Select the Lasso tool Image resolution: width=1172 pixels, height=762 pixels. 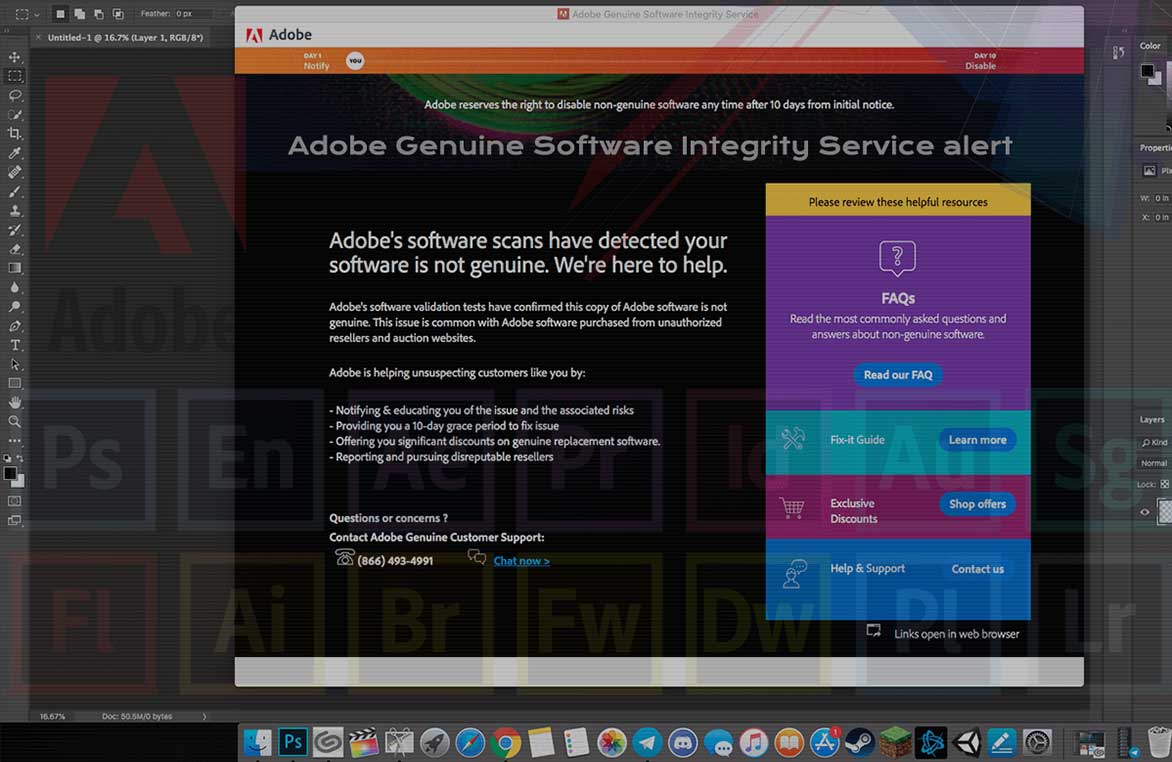(14, 95)
